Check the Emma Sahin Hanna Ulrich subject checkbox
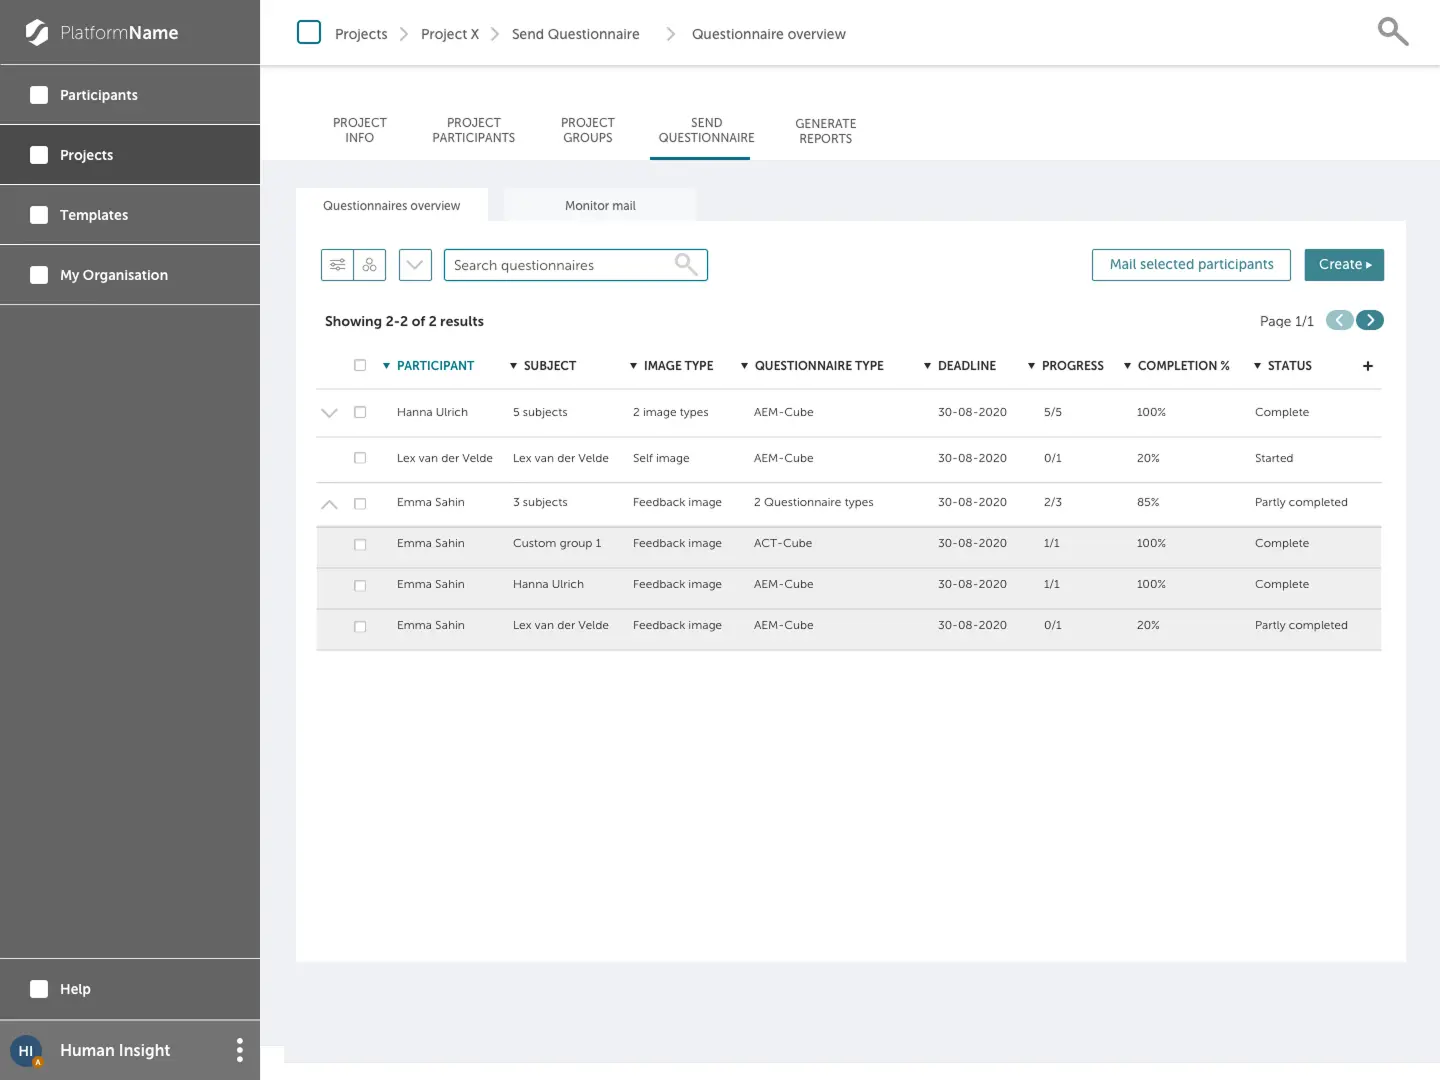This screenshot has width=1440, height=1080. coord(360,586)
